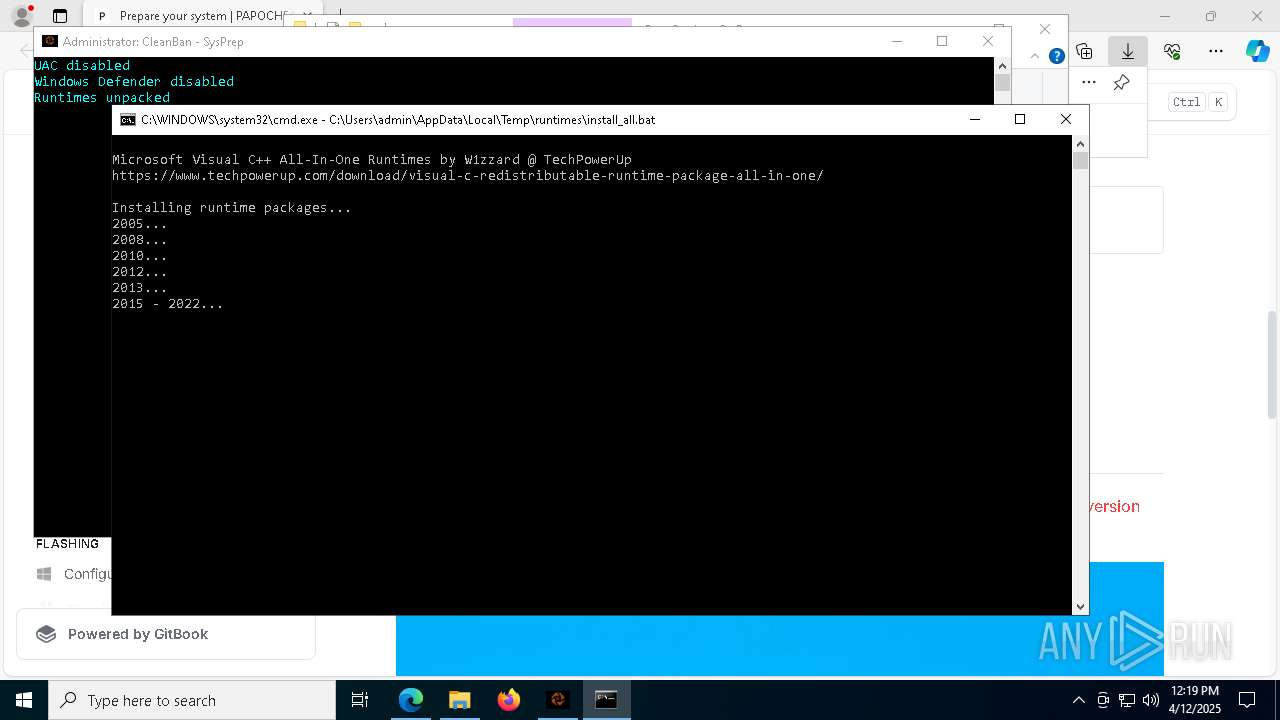
Task: Click the cmd.exe window title bar icon
Action: pos(127,119)
